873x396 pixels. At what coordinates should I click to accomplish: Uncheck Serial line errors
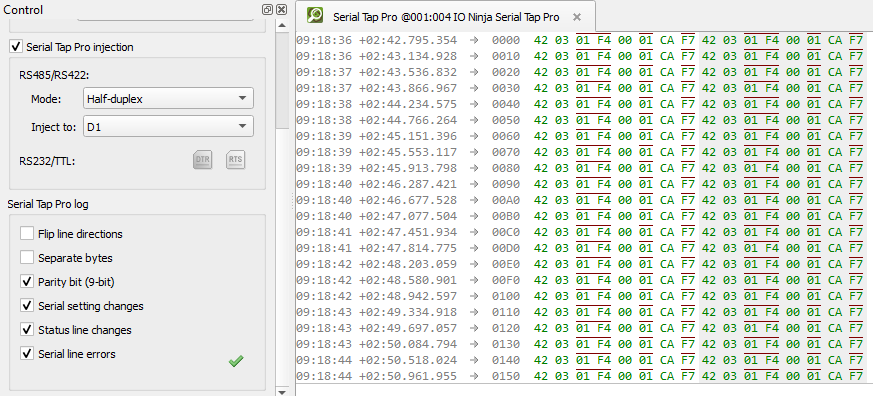pos(27,353)
